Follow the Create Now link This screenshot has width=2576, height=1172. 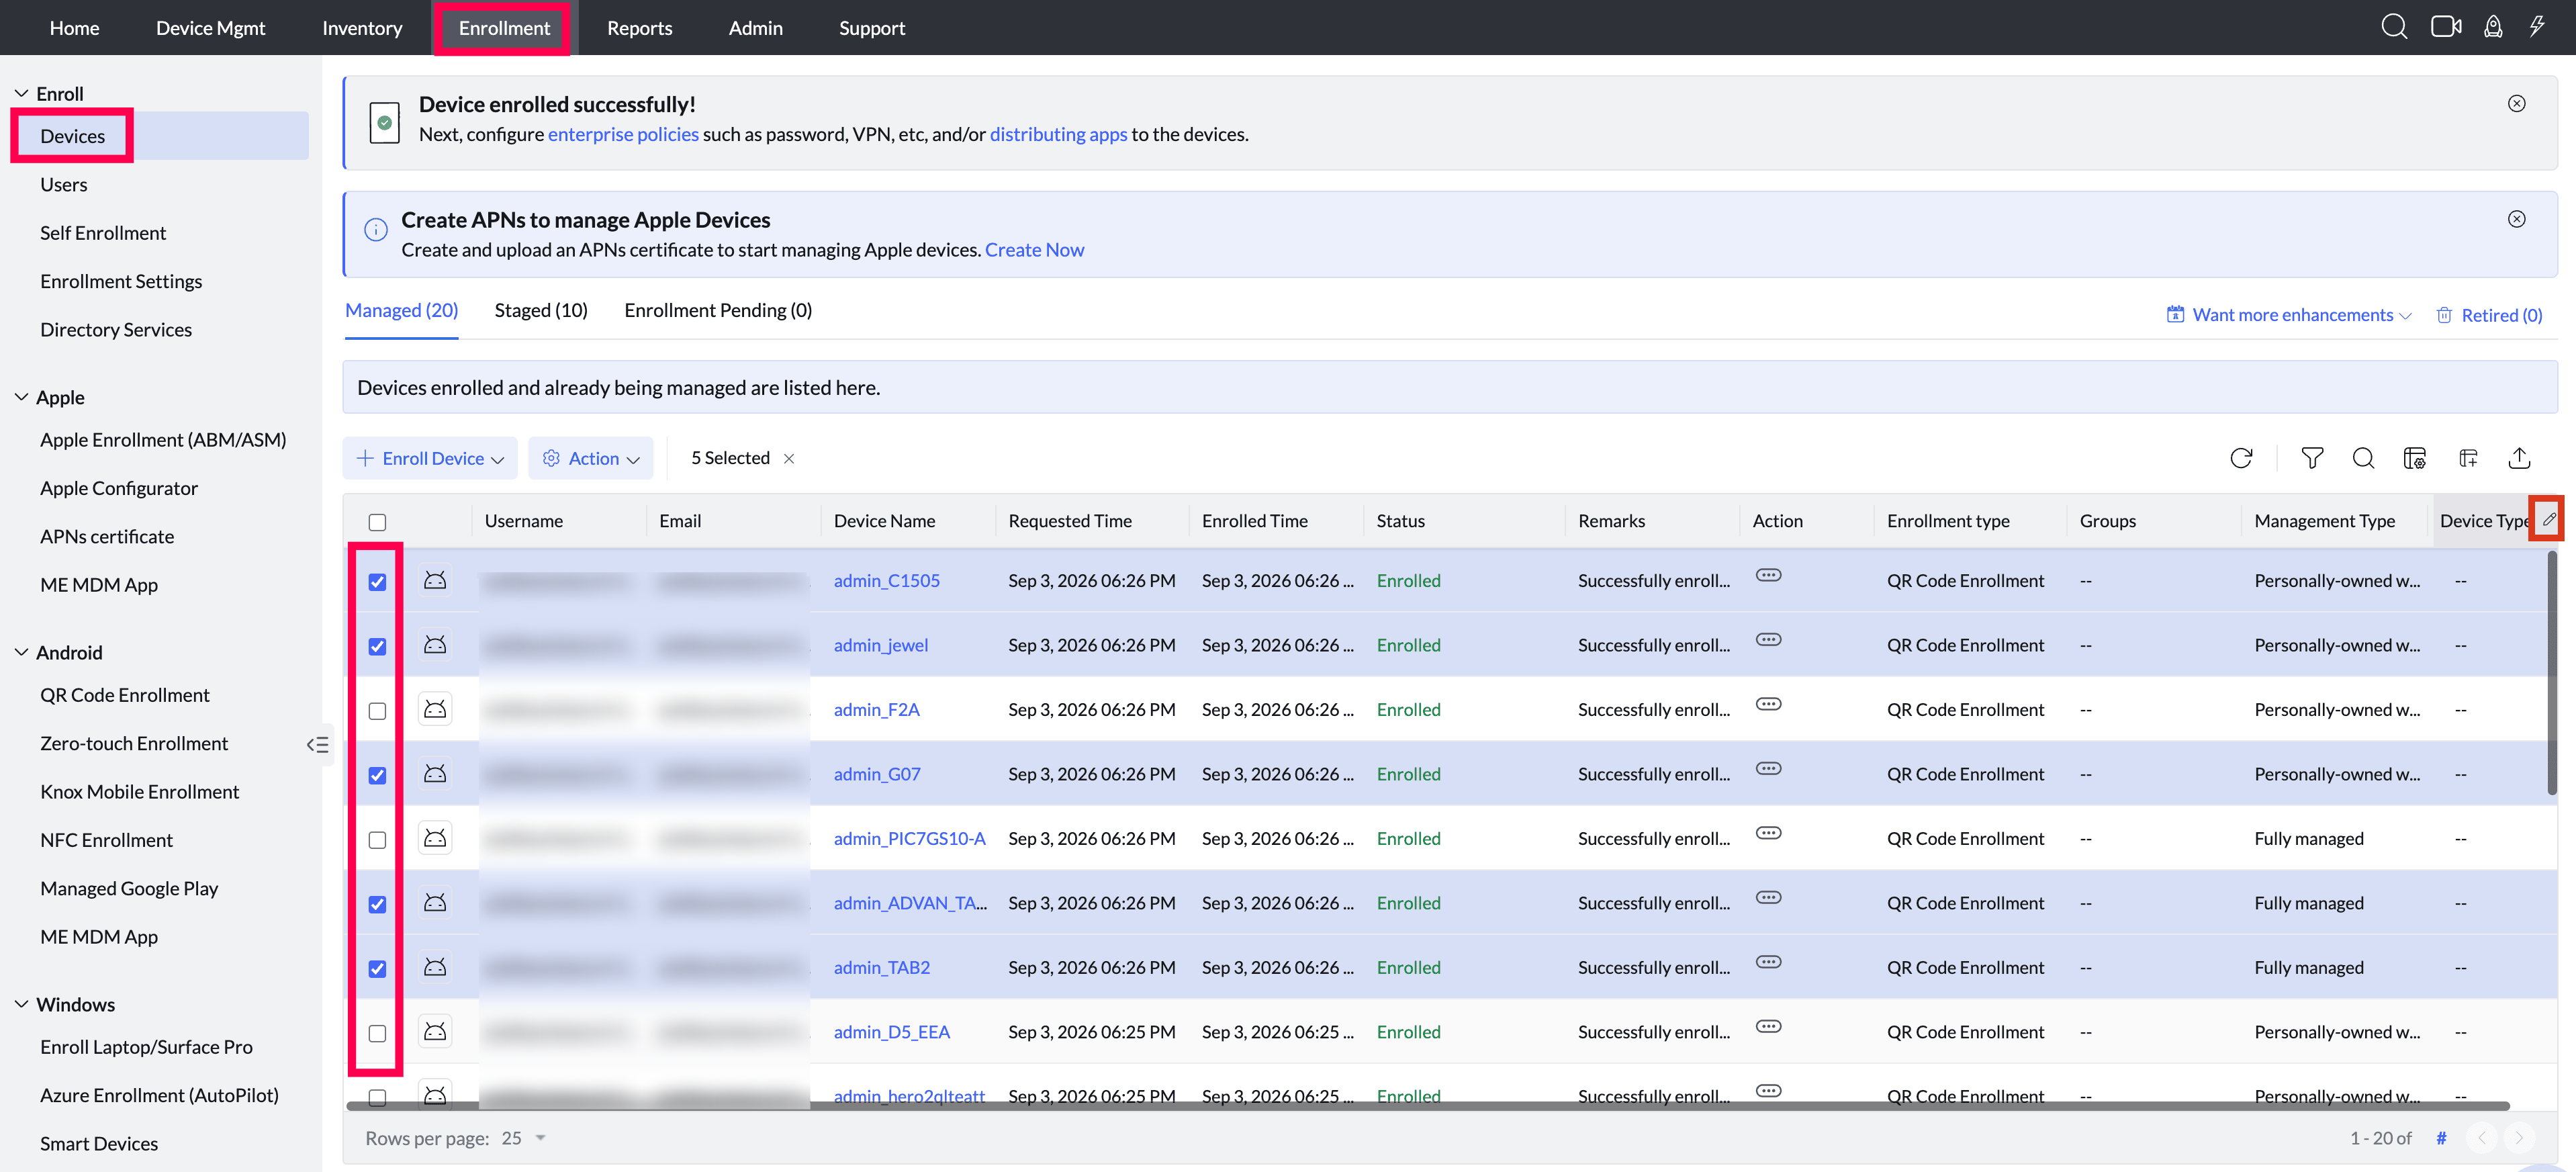tap(1034, 249)
